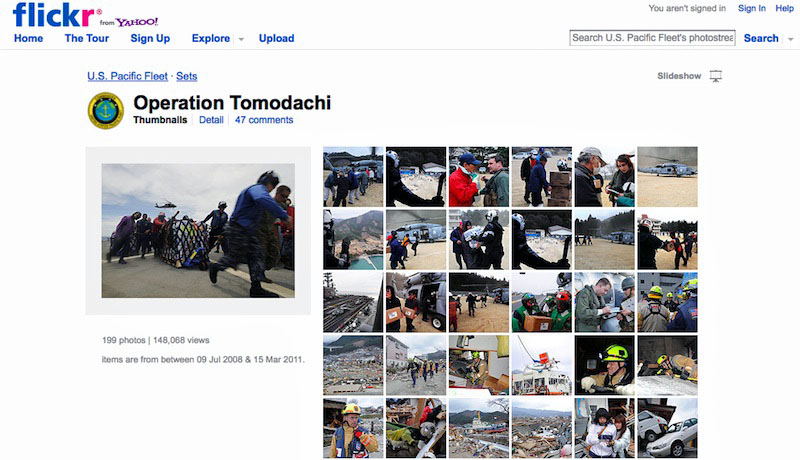Go to the Home tab
Image resolution: width=800 pixels, height=460 pixels.
28,38
